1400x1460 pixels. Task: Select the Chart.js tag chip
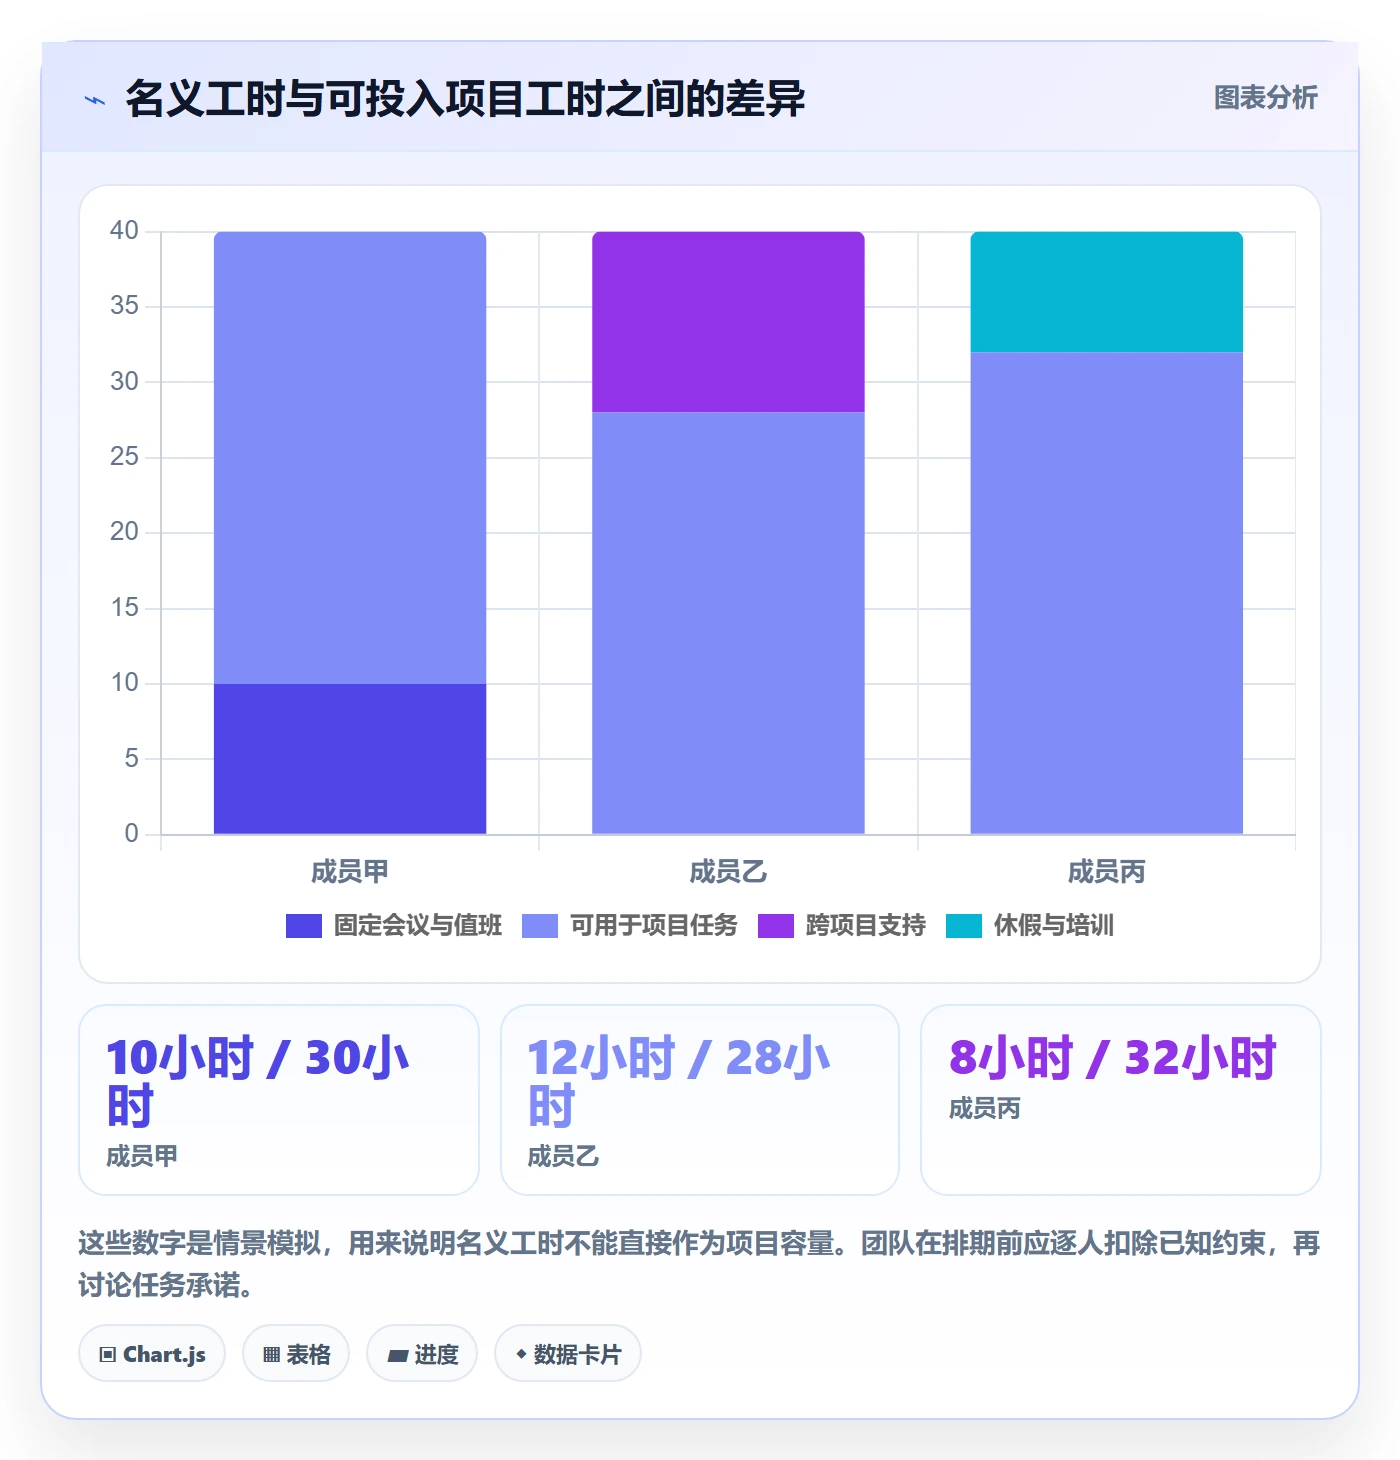point(152,1354)
